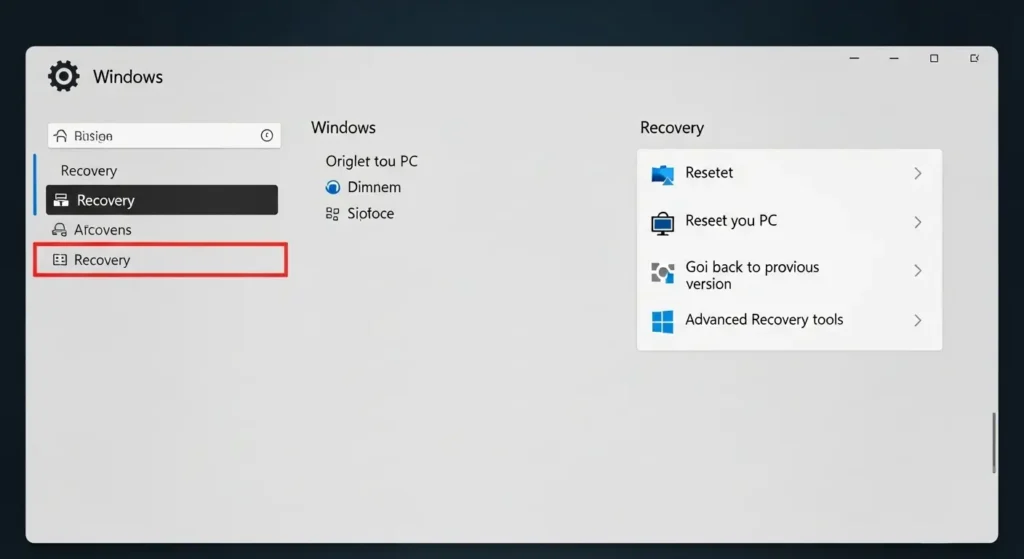Click the Windows logo beside Advanced Recovery tools

point(662,321)
